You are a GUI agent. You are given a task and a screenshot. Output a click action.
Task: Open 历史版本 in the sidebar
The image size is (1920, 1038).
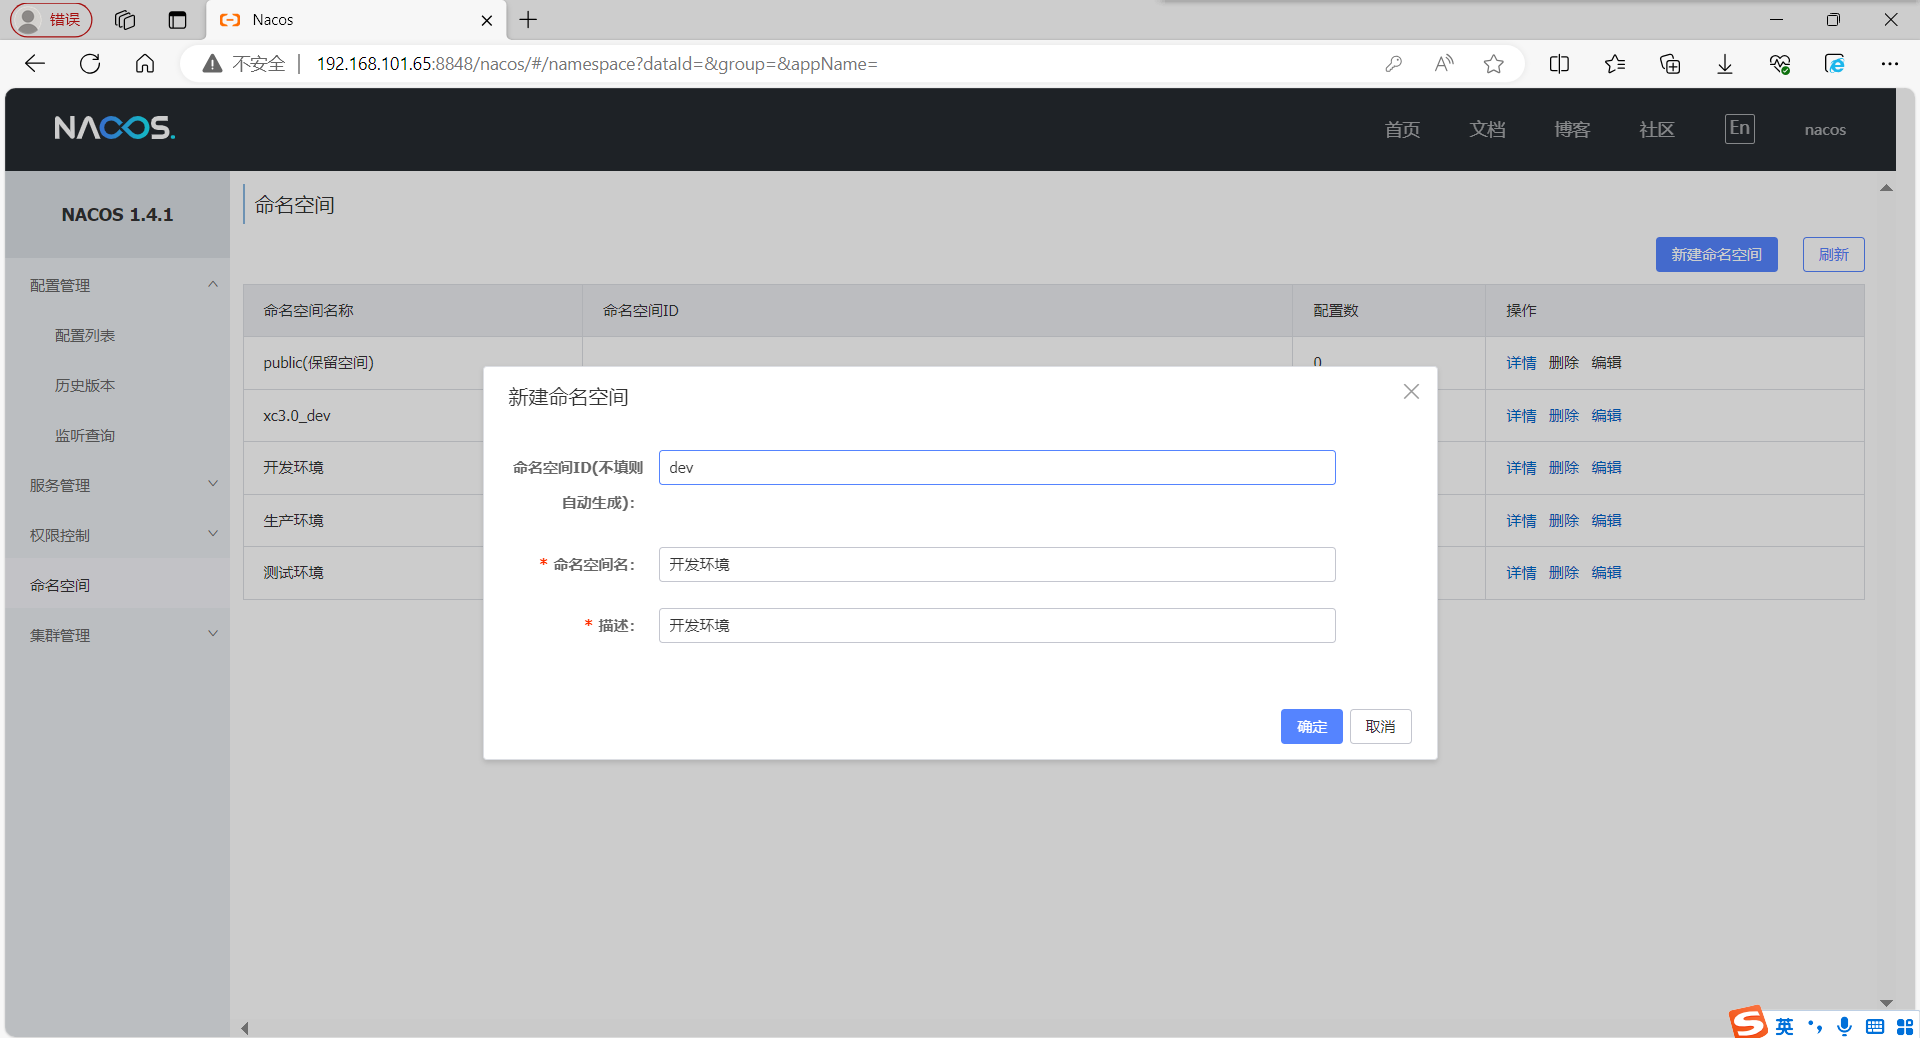(x=85, y=386)
